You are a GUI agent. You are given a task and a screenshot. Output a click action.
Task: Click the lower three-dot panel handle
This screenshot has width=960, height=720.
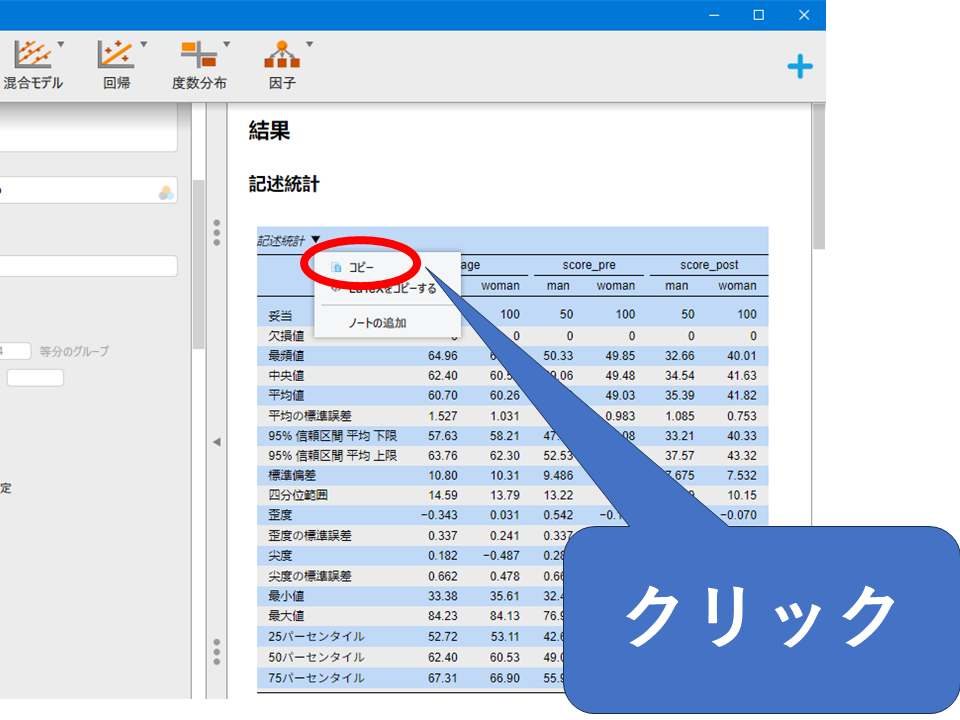pos(217,652)
